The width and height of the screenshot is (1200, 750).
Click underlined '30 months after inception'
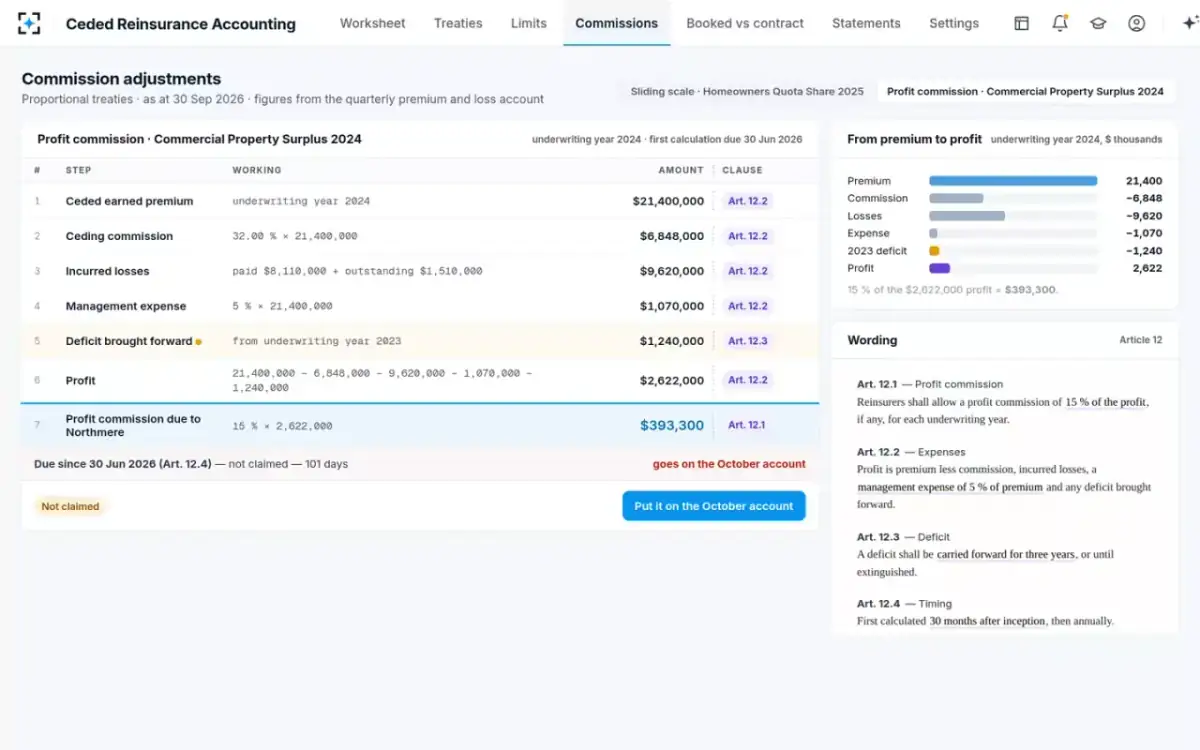(987, 621)
